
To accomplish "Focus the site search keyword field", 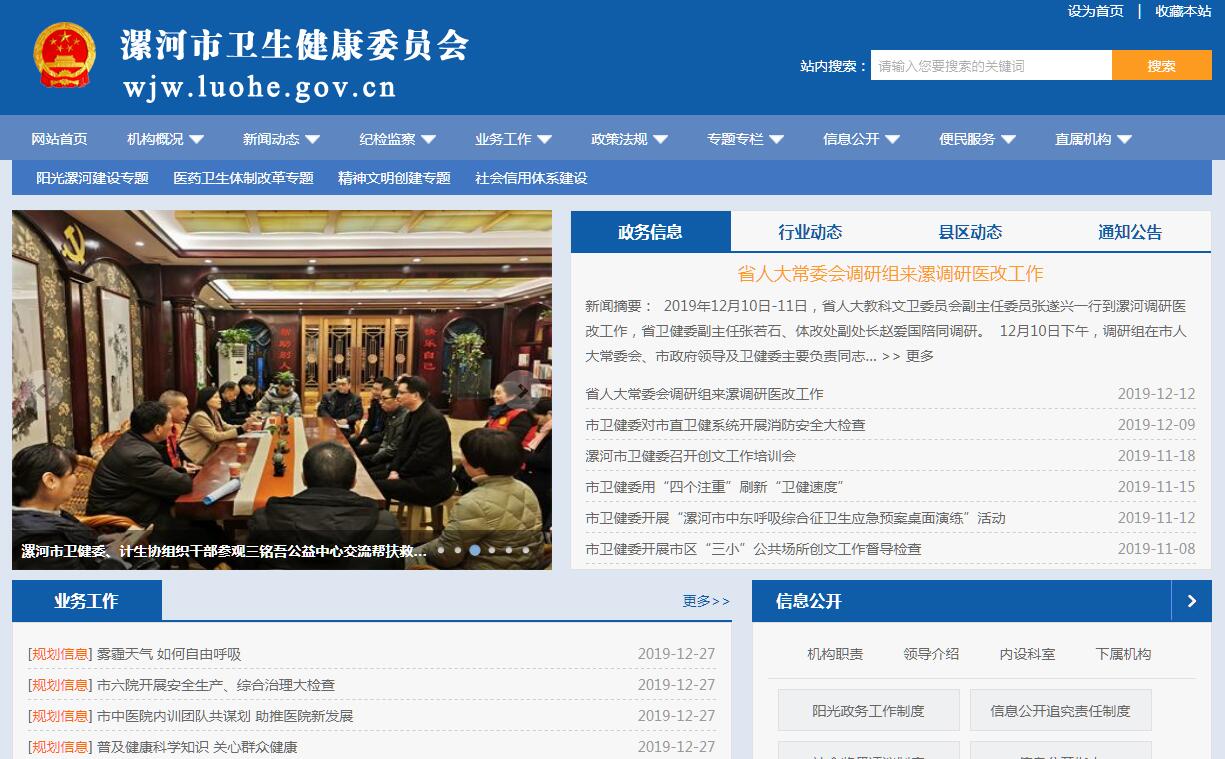I will tap(991, 65).
